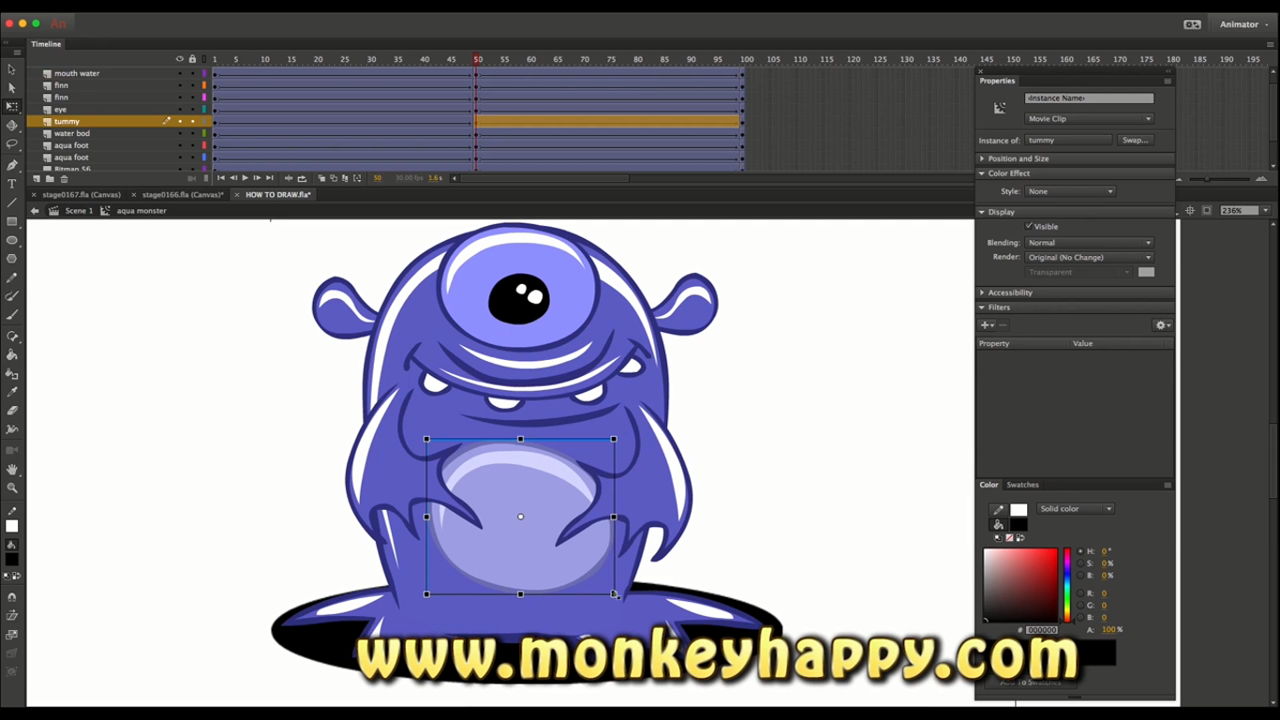Open the filter options gear icon
Screen dimensions: 1280x720
pyautogui.click(x=1162, y=325)
